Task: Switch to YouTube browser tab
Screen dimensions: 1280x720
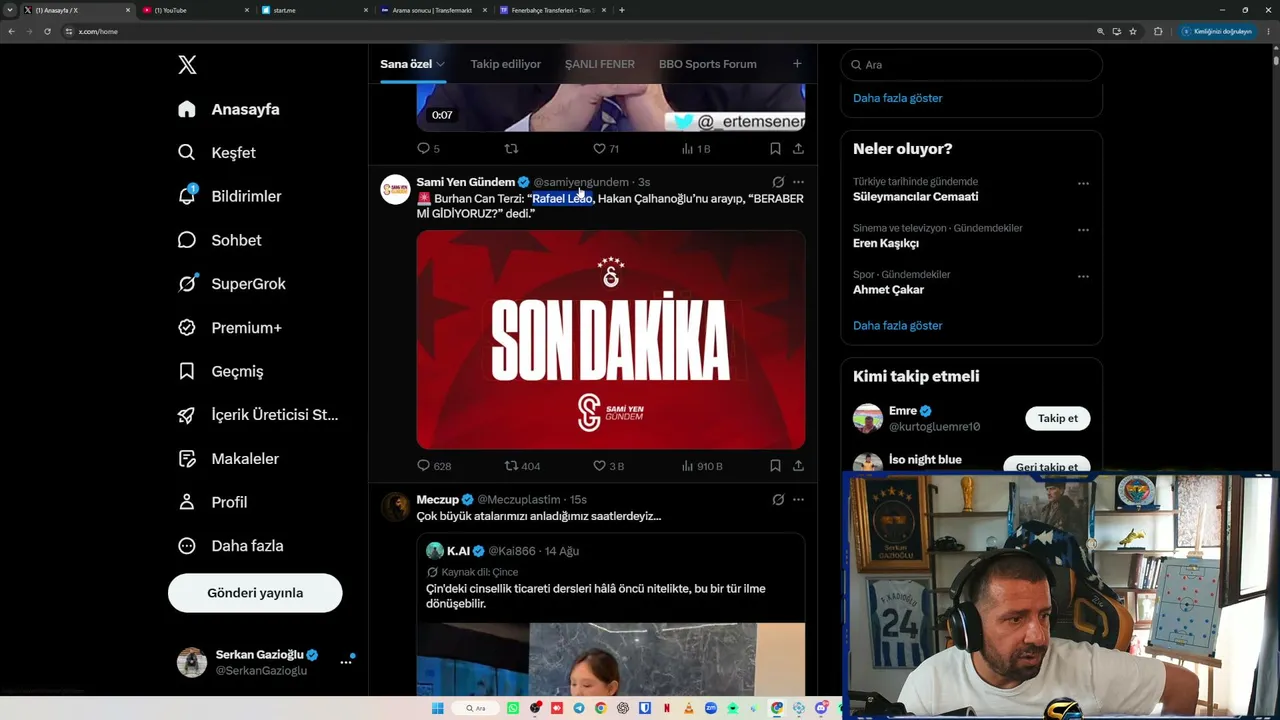Action: pyautogui.click(x=196, y=10)
